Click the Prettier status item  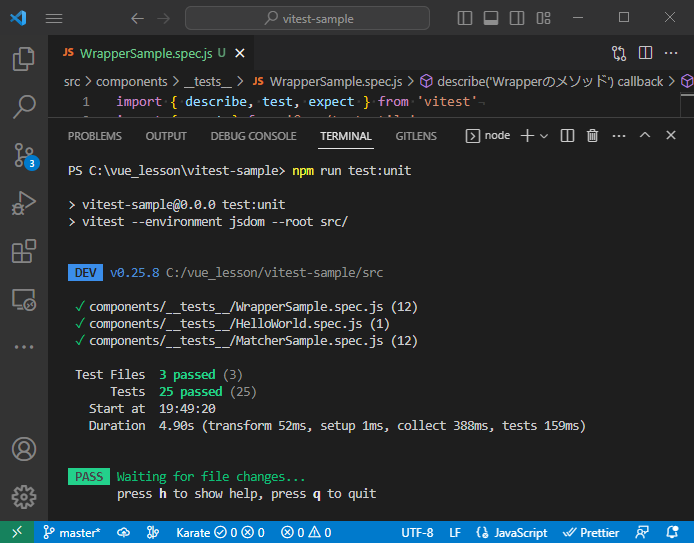pos(591,532)
